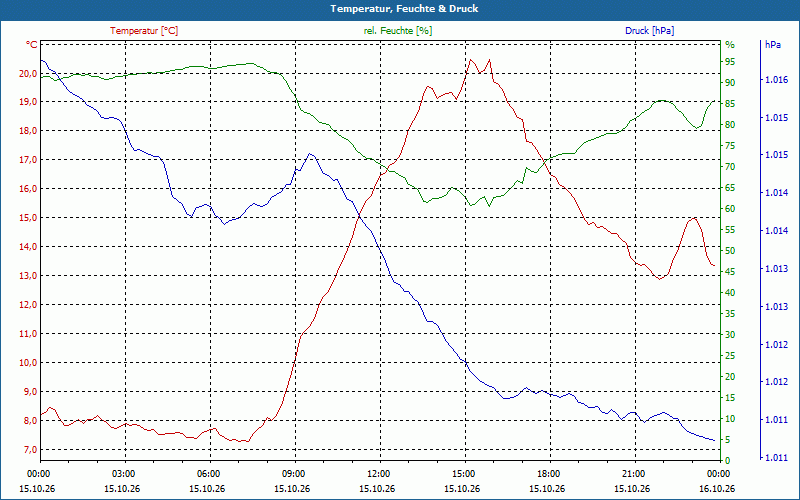Click the '9,0' temperature axis value

click(30, 392)
